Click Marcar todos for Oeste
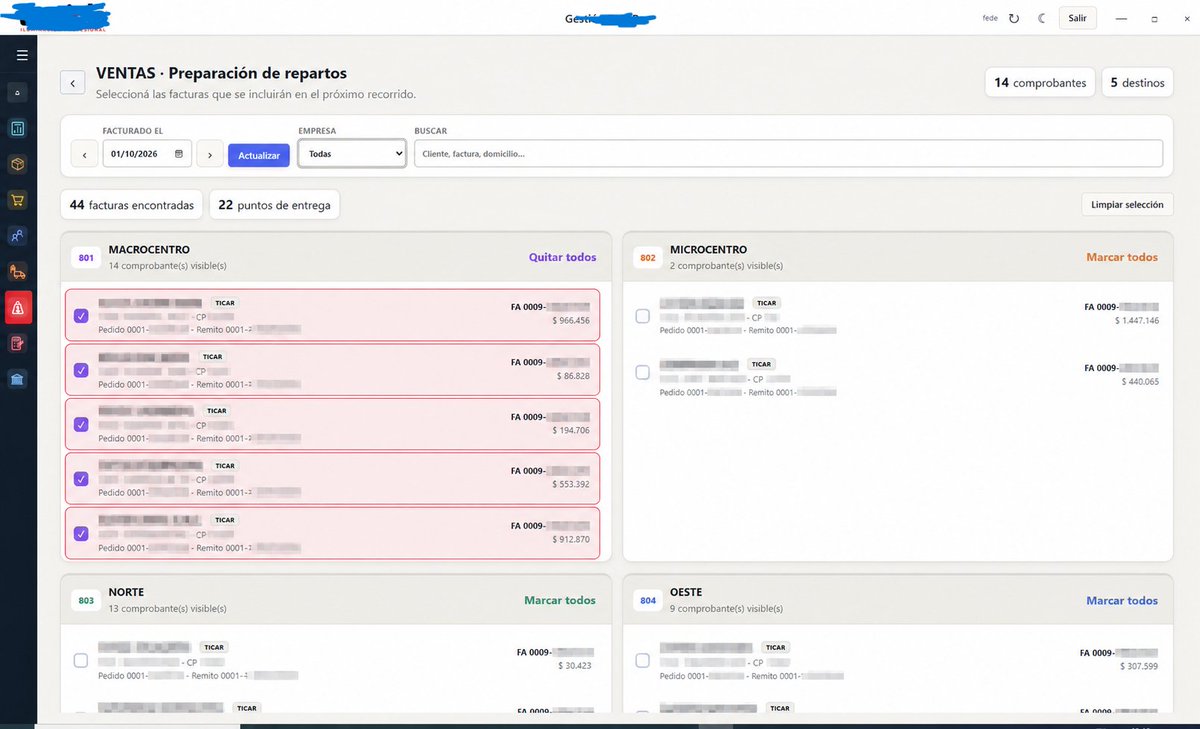1200x729 pixels. click(1122, 600)
